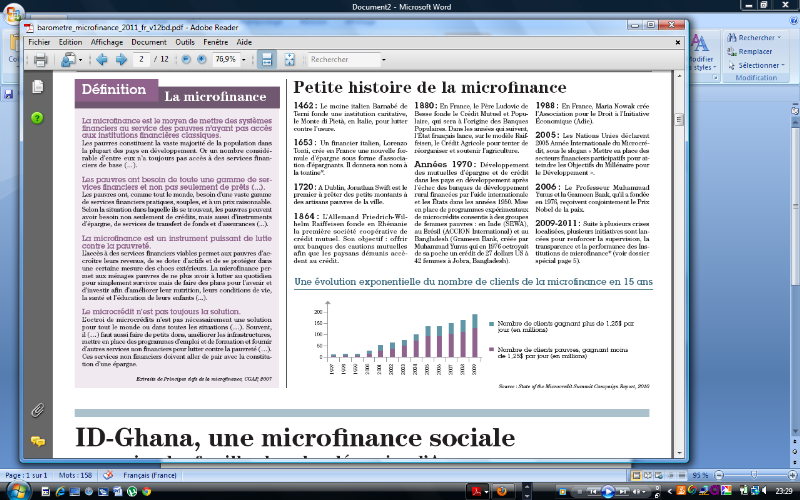Screen dimensions: 800x500
Task: Click Word zoom out minus button
Action: (x=719, y=476)
